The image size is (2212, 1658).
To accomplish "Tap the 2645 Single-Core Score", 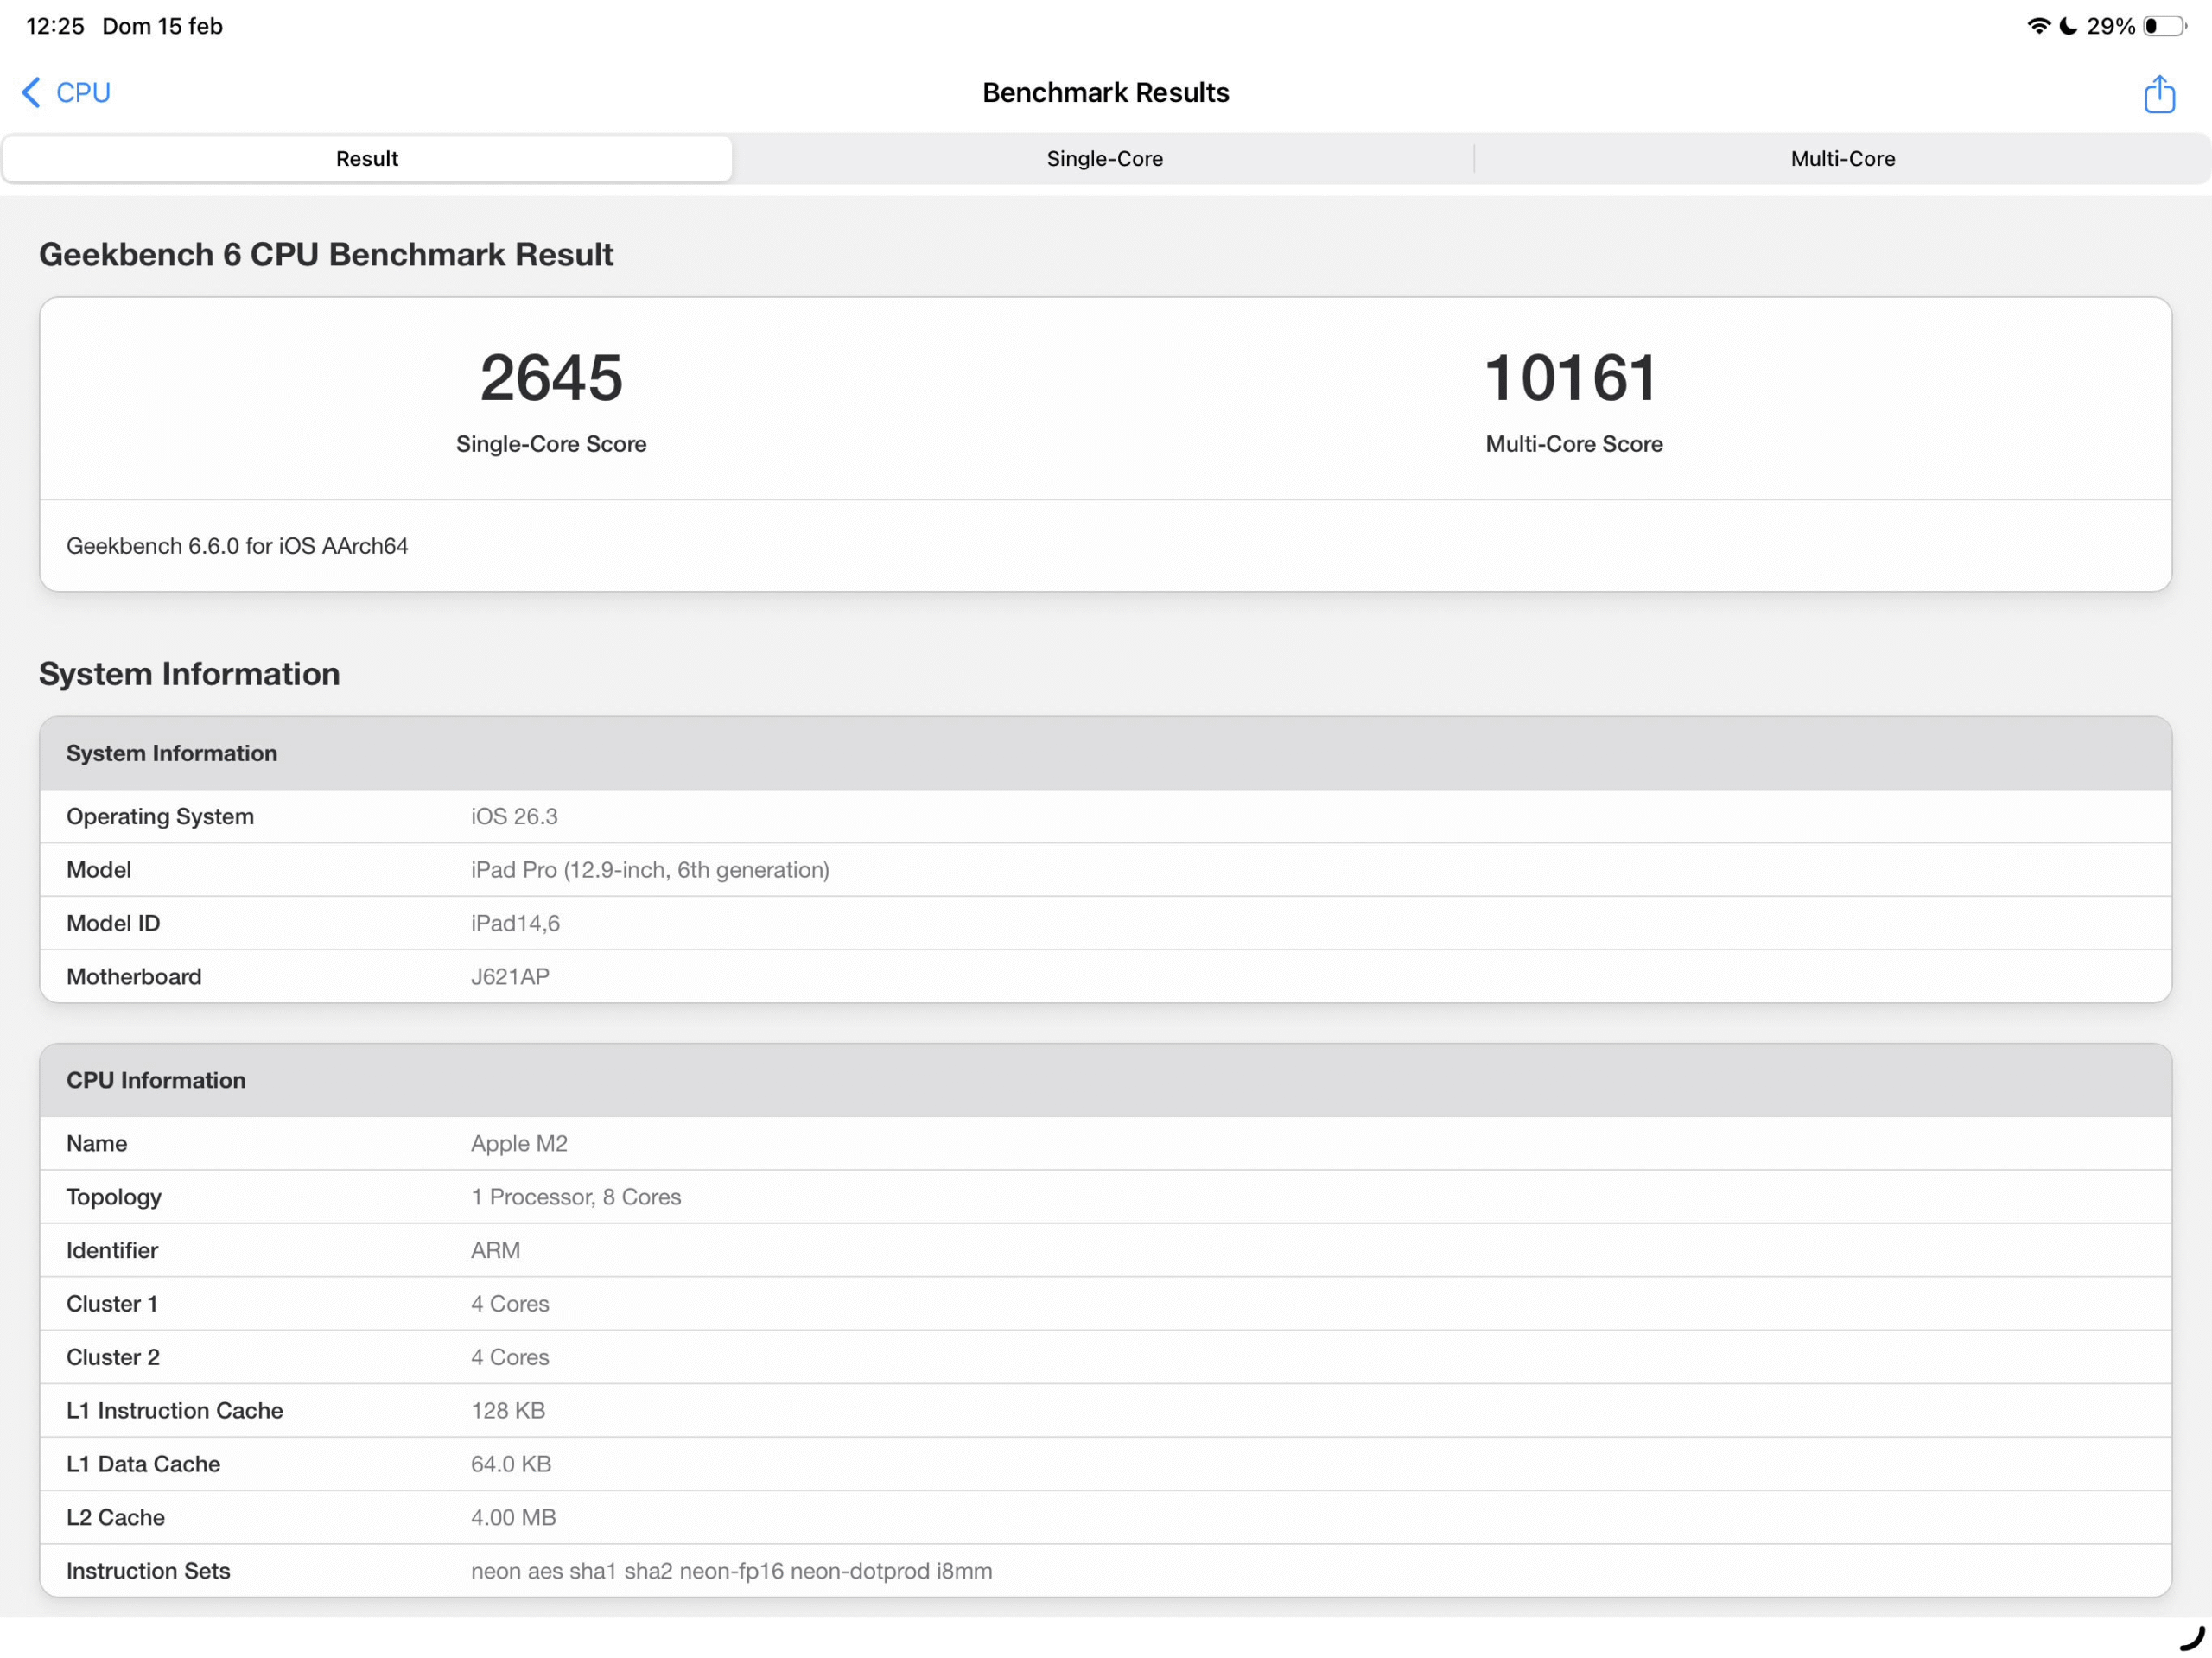I will [x=551, y=379].
